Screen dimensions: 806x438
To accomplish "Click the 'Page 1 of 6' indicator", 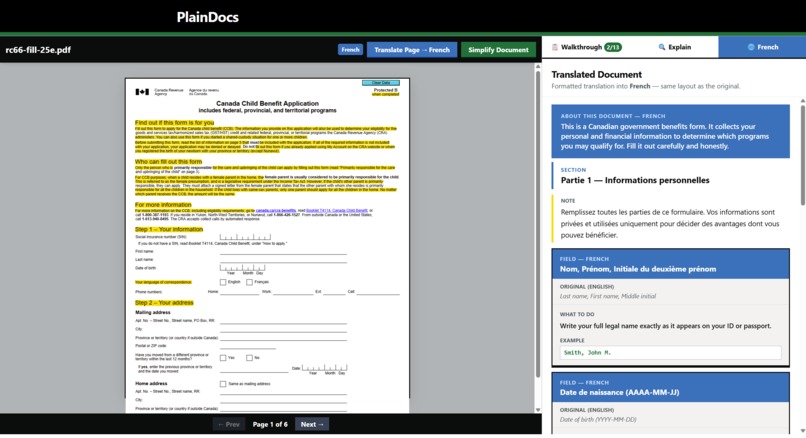I will tap(270, 425).
